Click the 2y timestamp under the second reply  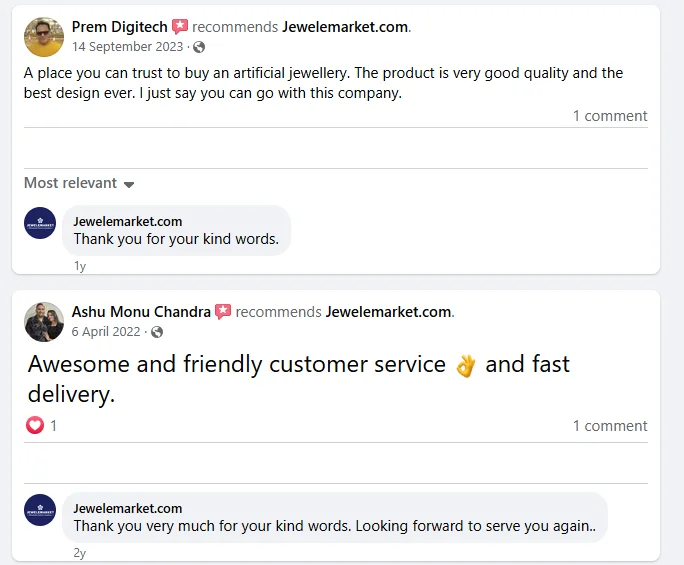tap(79, 553)
